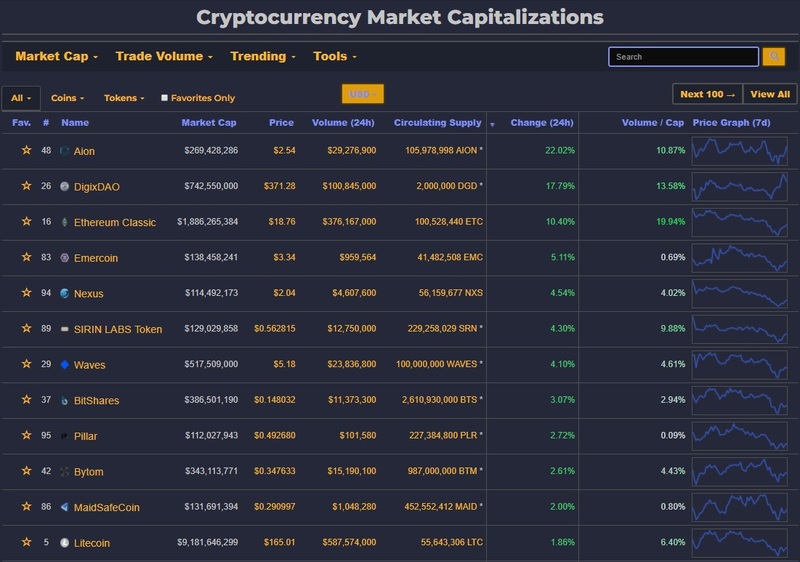800x562 pixels.
Task: Click the Emercoin logo icon
Action: point(64,258)
